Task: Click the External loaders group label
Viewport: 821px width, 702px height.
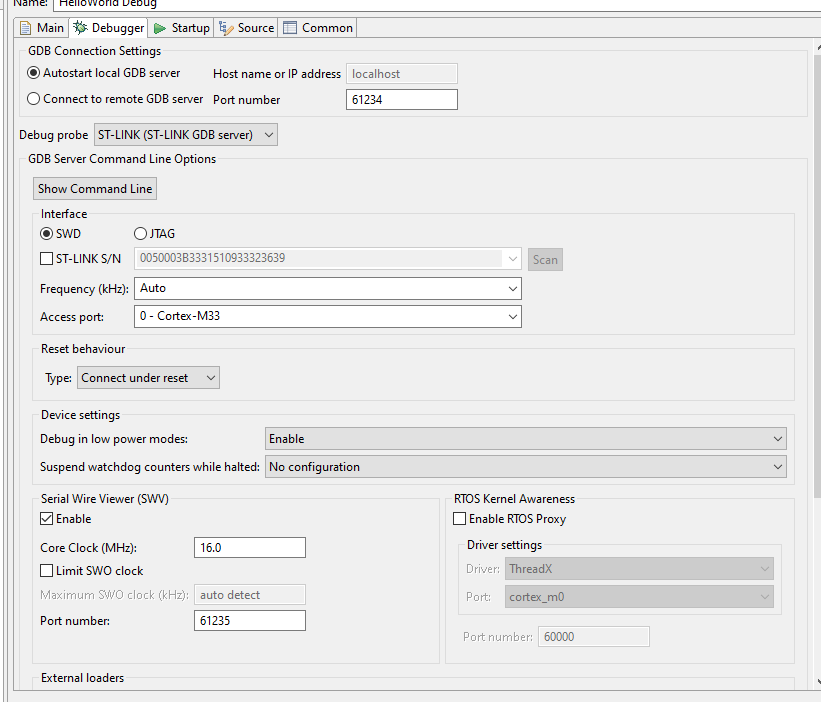Action: pos(83,678)
